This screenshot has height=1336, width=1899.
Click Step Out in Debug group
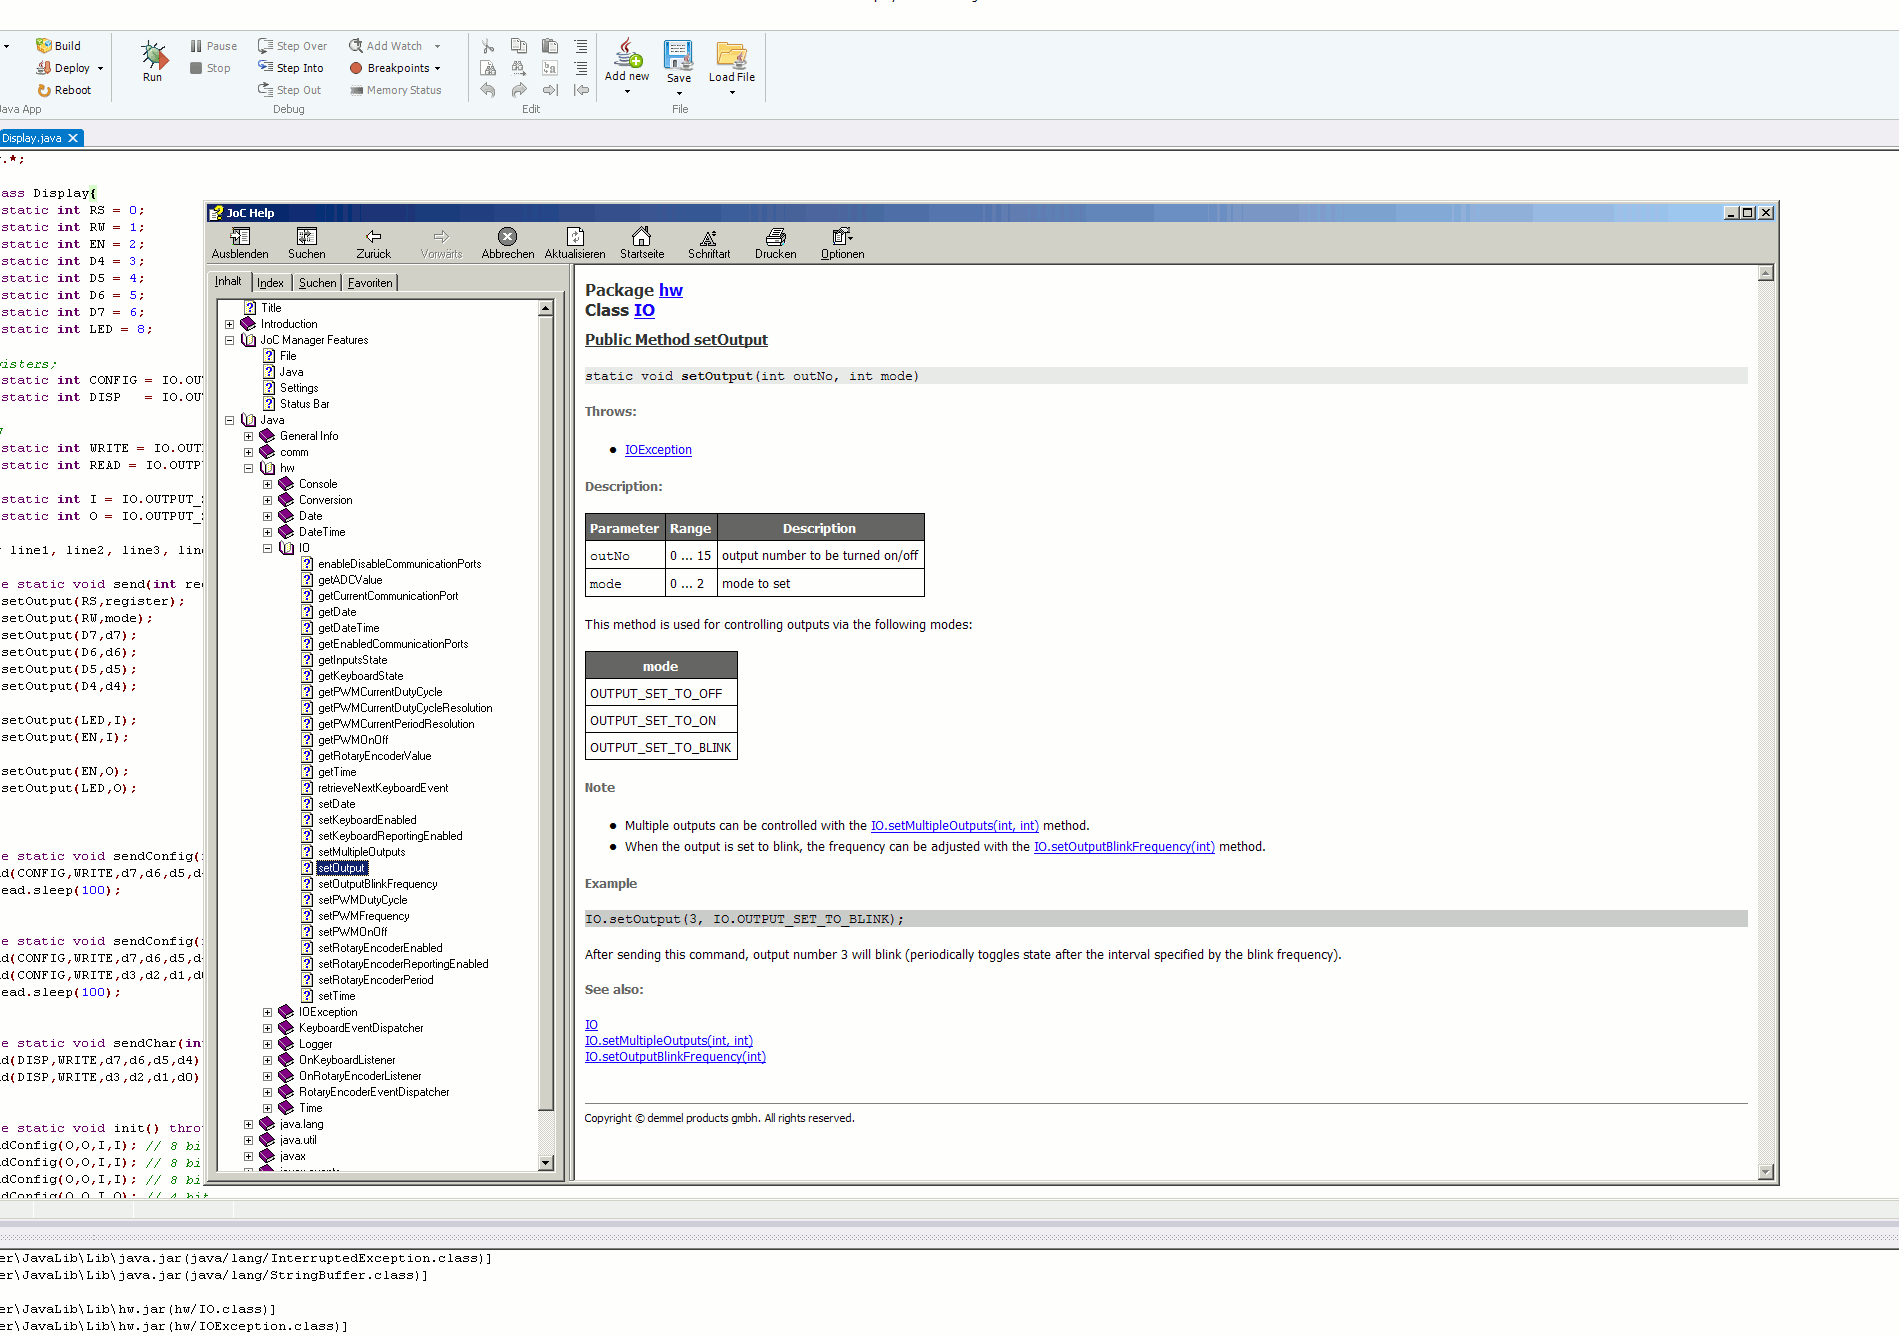pos(289,90)
